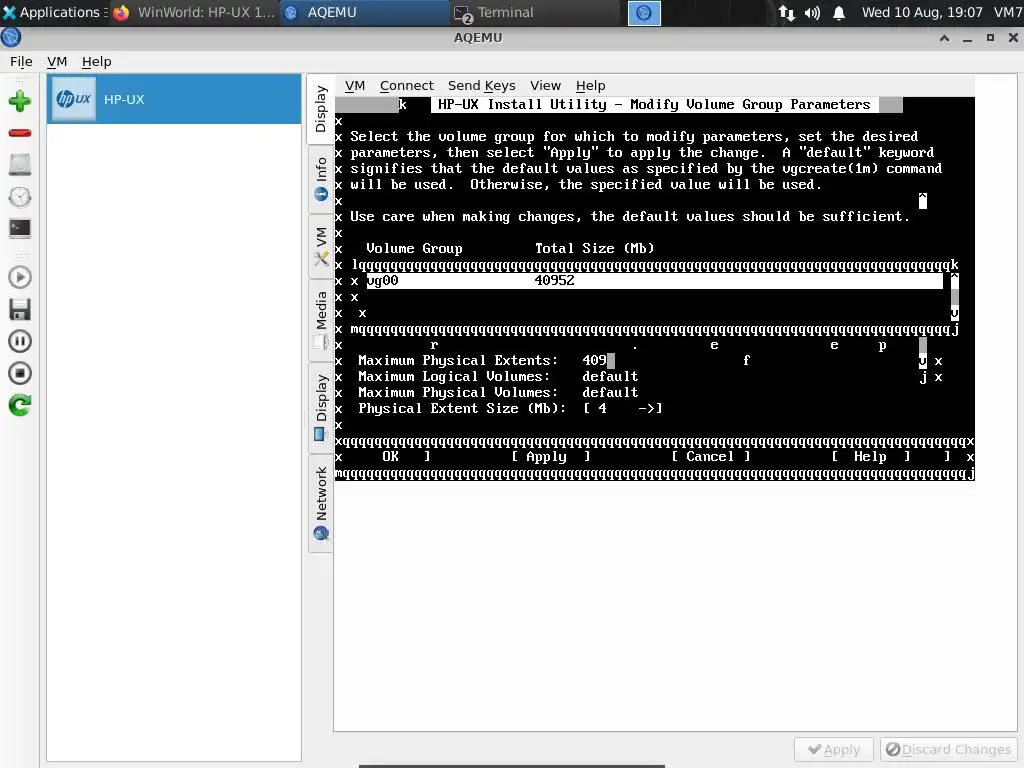Switch to the lower Display vertical tab
This screenshot has height=768, width=1024.
click(x=321, y=408)
